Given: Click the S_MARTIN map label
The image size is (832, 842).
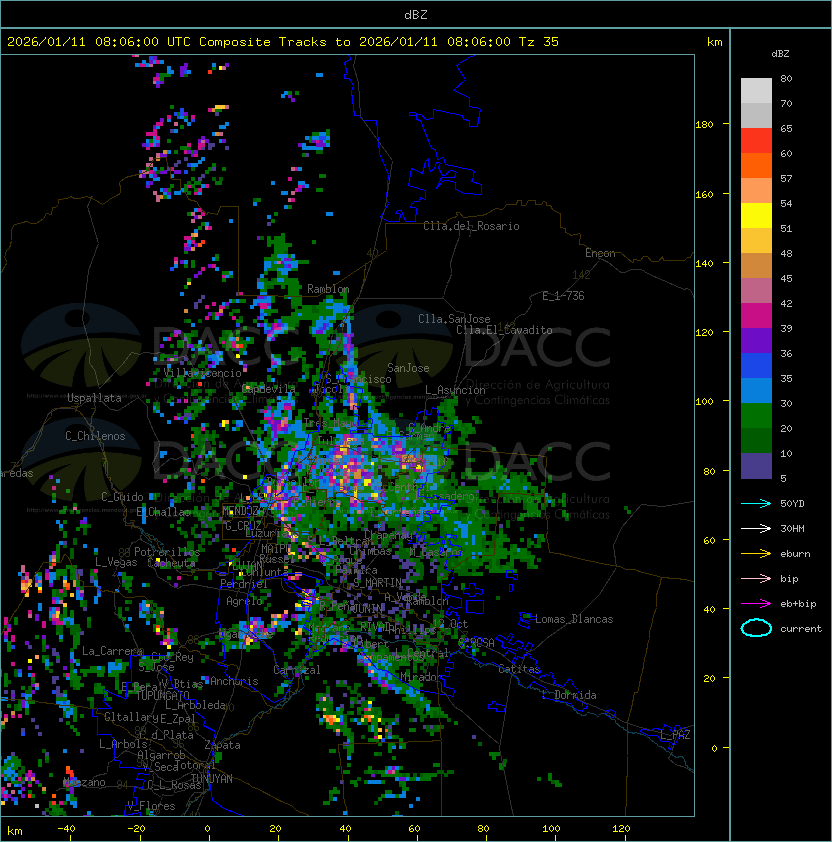Looking at the screenshot, I should coord(378,583).
